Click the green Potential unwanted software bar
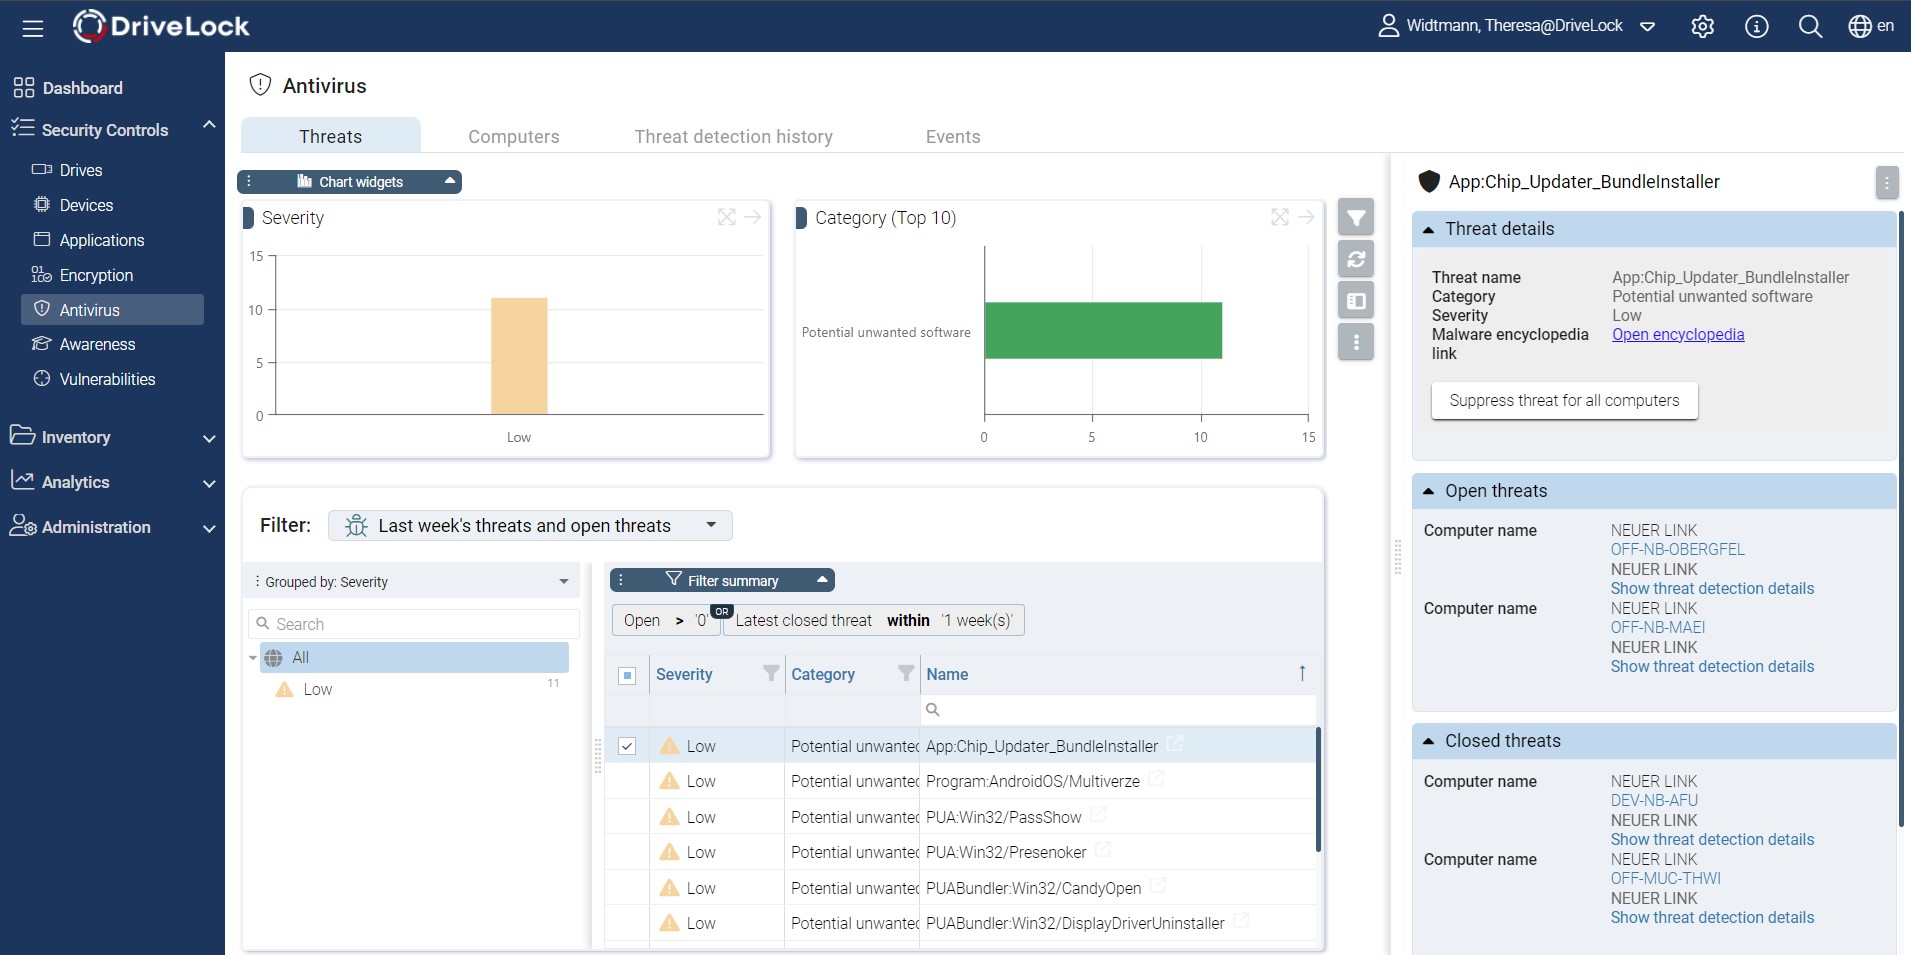 click(1103, 330)
